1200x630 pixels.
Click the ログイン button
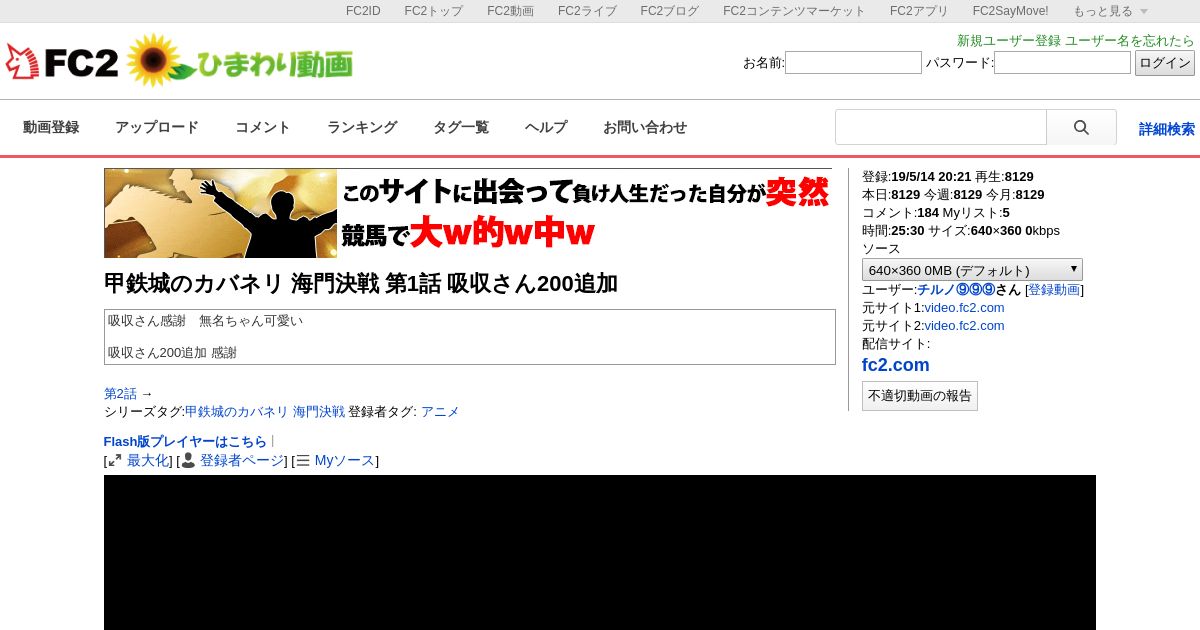coord(1165,63)
